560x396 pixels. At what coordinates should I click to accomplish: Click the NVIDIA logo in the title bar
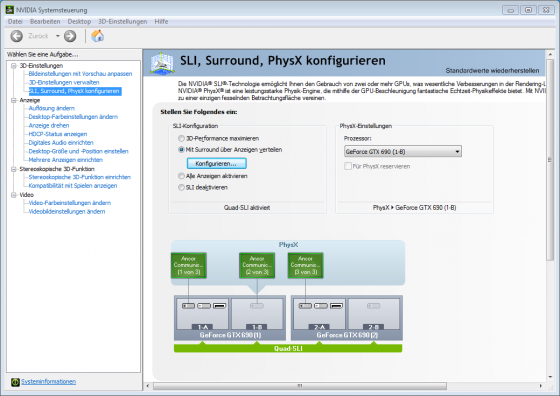click(x=10, y=10)
